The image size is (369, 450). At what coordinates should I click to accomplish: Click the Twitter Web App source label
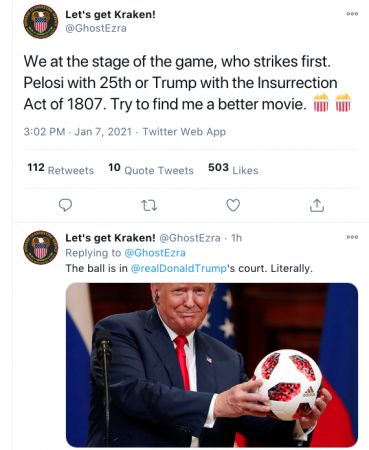point(184,132)
